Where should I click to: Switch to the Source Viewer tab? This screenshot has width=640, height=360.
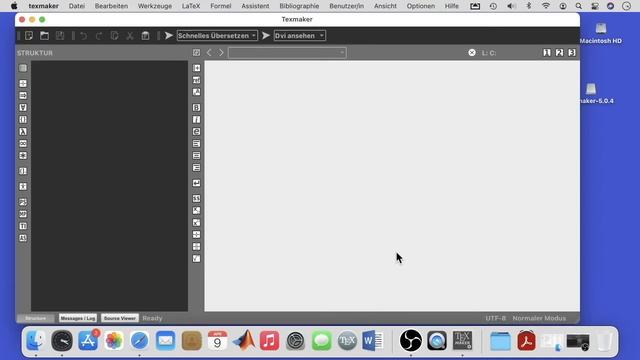(x=120, y=318)
